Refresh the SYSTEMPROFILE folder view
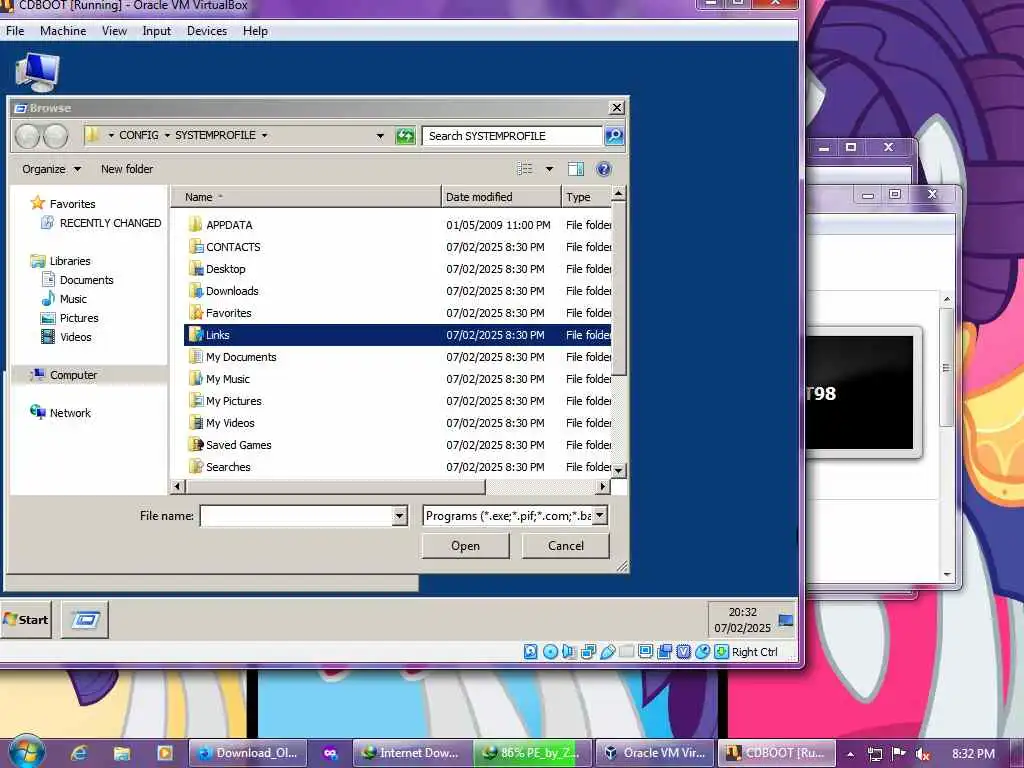1024x768 pixels. tap(405, 136)
